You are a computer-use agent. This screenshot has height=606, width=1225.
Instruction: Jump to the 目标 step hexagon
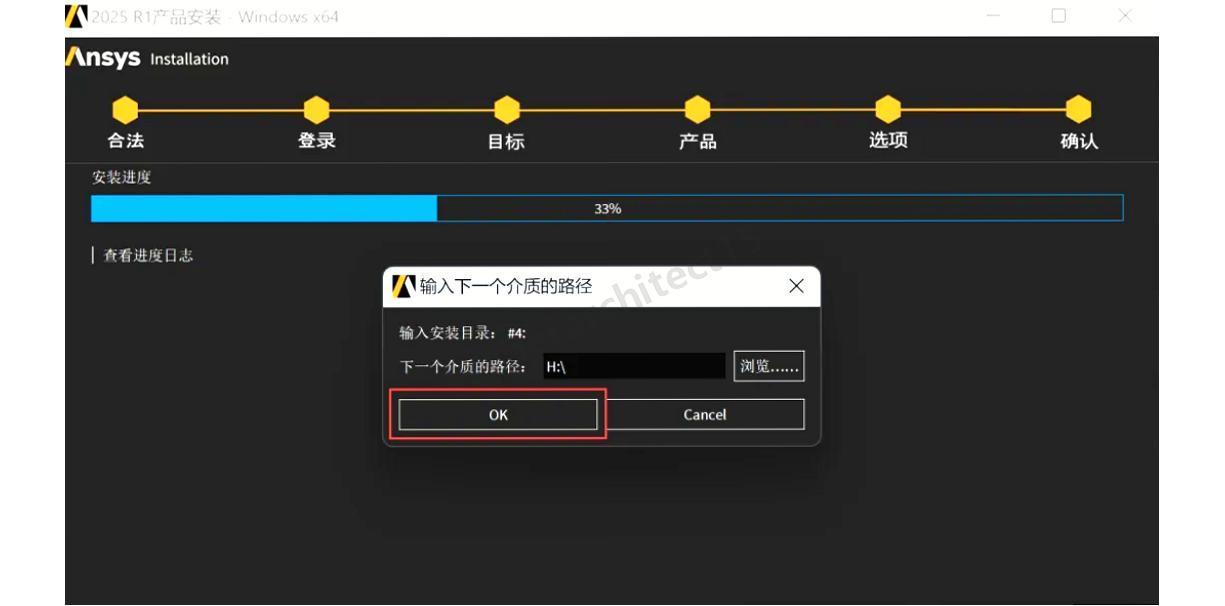(x=506, y=110)
